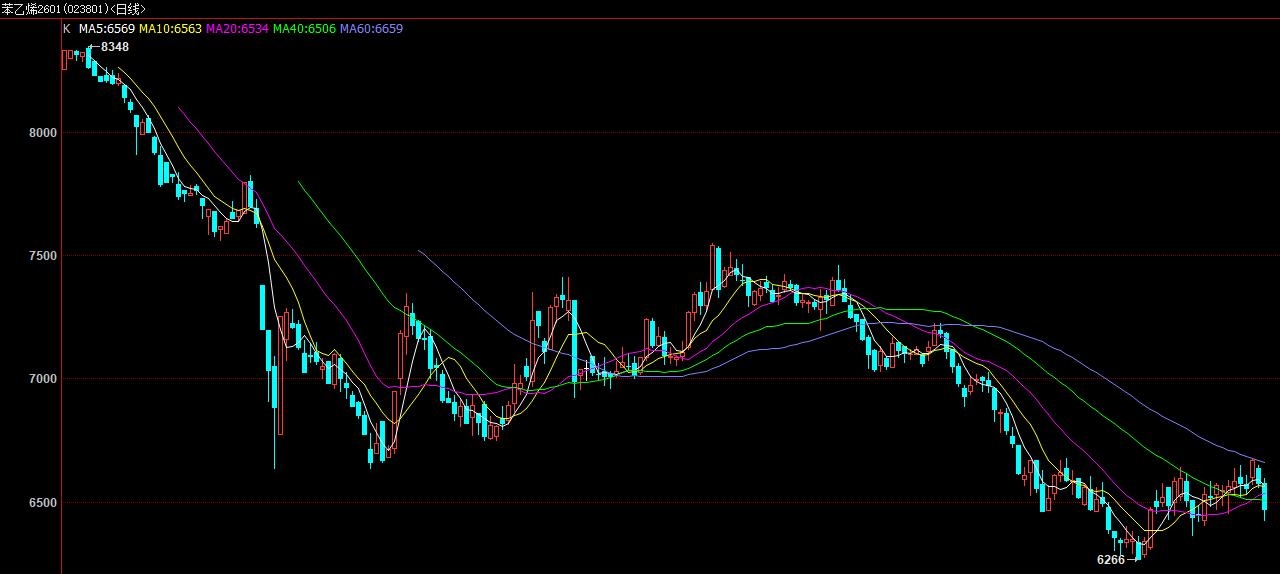This screenshot has width=1280, height=574.
Task: Click the K indicator label
Action: 67,29
